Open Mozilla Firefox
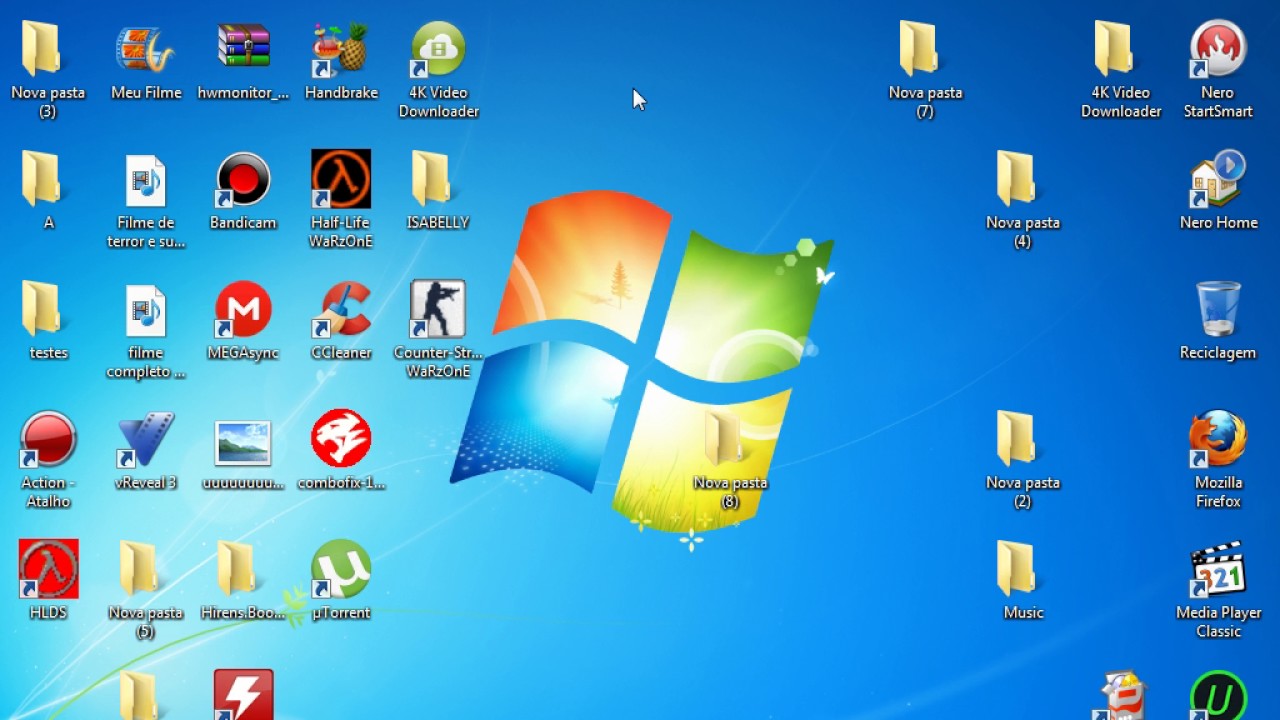 (x=1217, y=438)
